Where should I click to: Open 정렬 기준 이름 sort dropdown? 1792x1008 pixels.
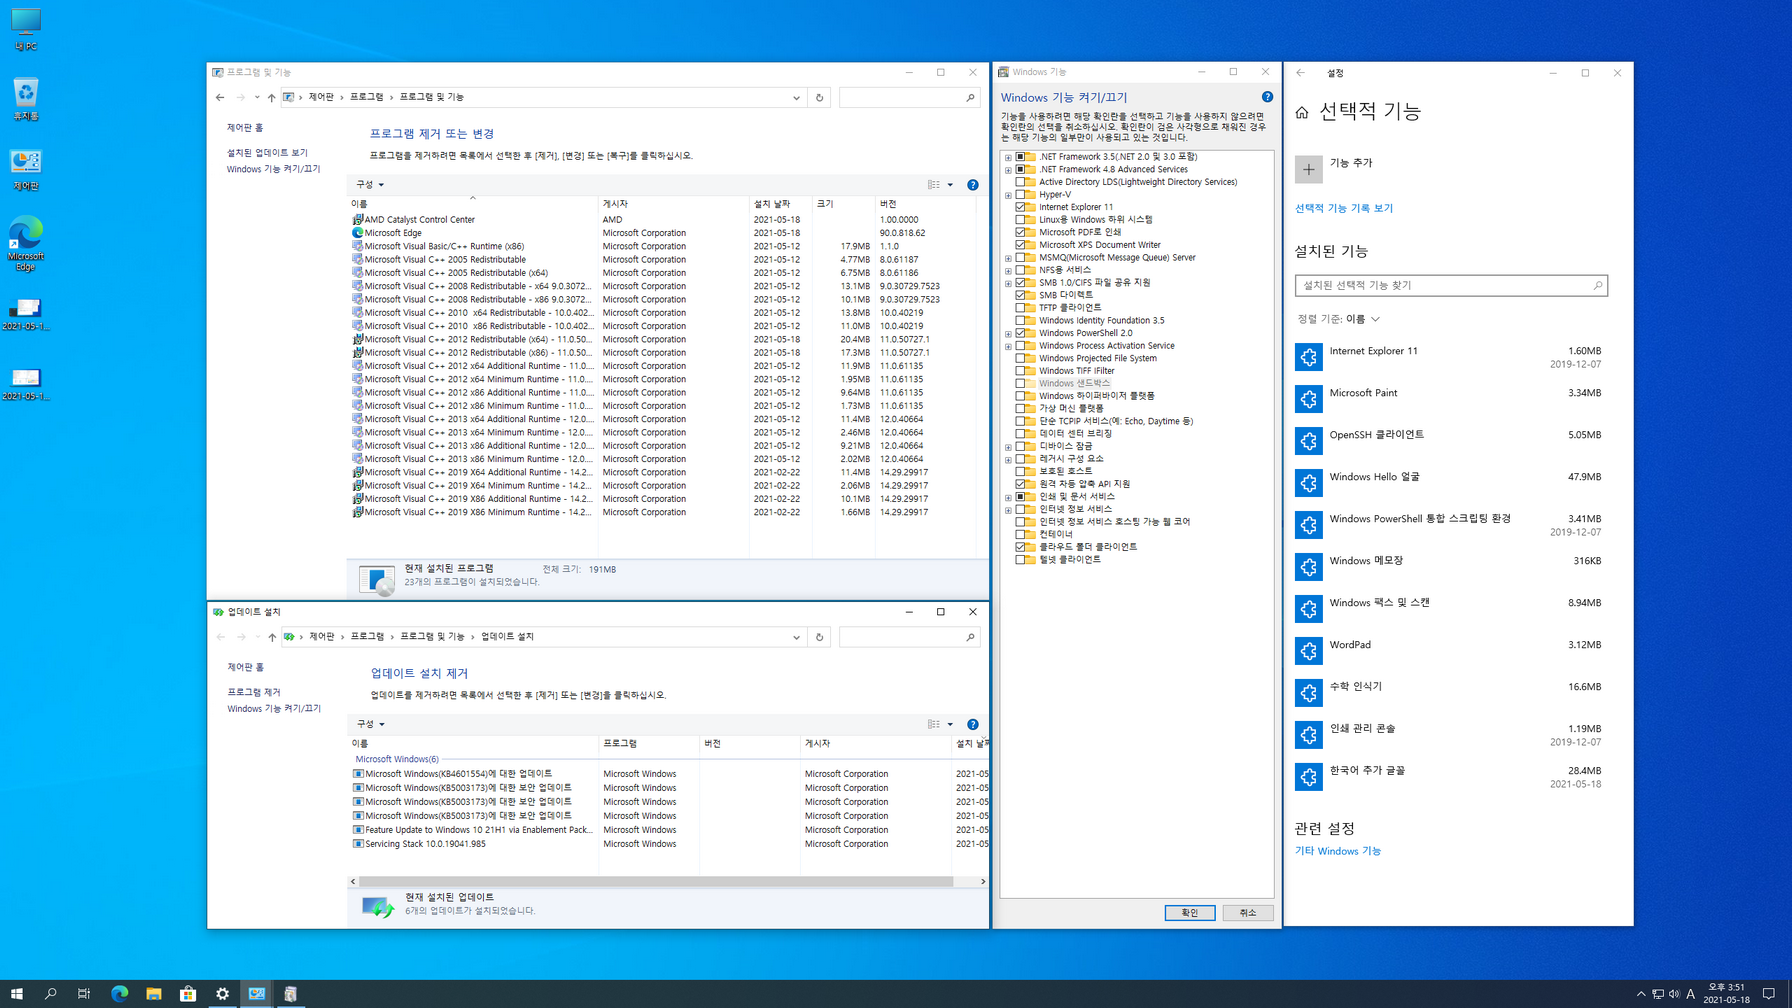[x=1339, y=319]
